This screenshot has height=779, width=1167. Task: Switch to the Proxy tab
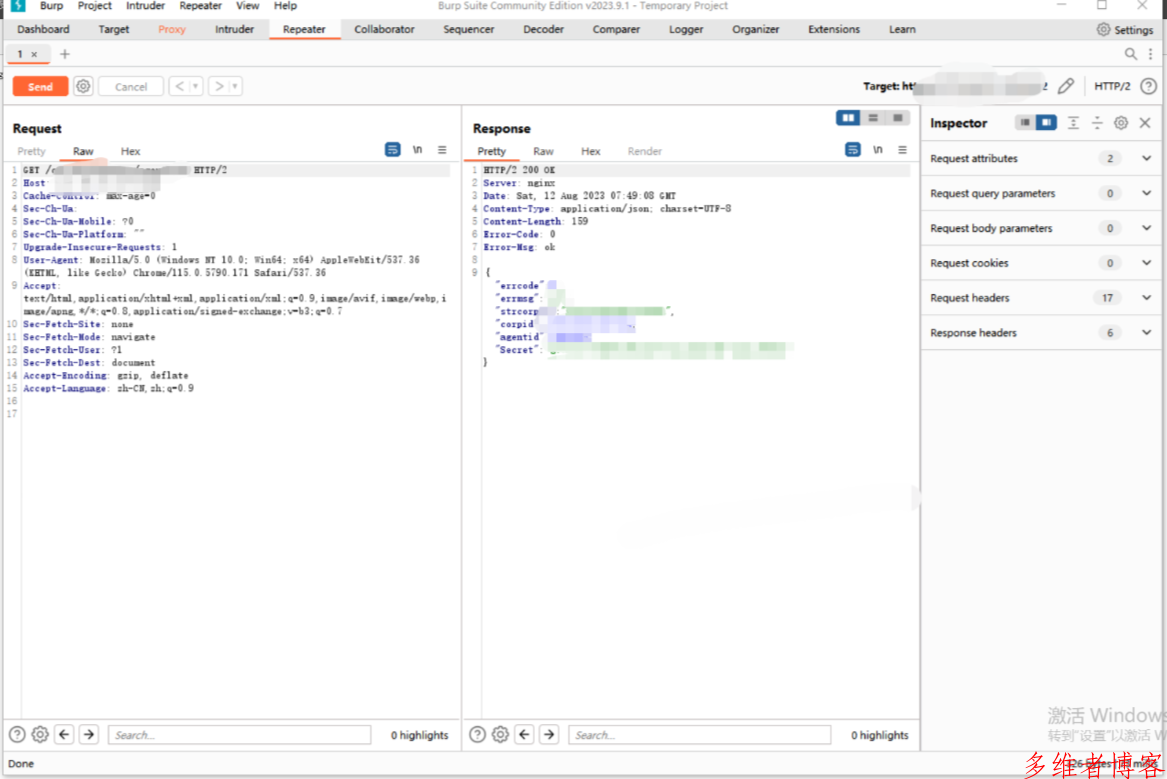pos(172,30)
